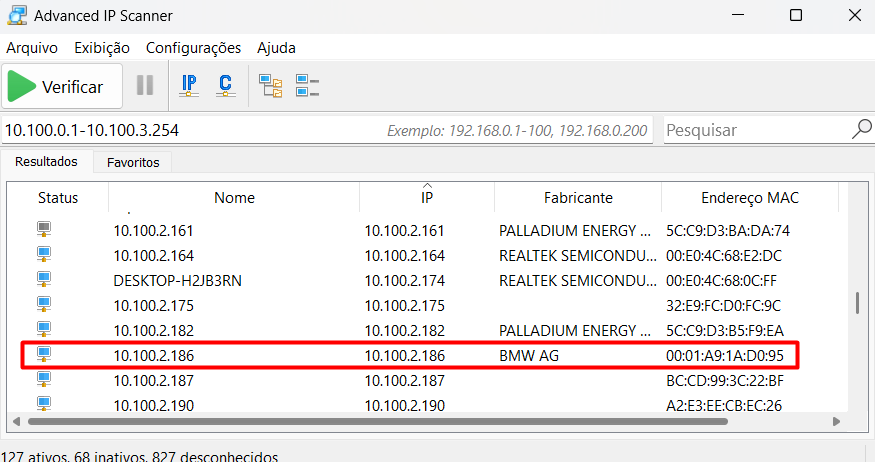Click the DESKTOP-H2JB3RN computer status icon

(44, 279)
